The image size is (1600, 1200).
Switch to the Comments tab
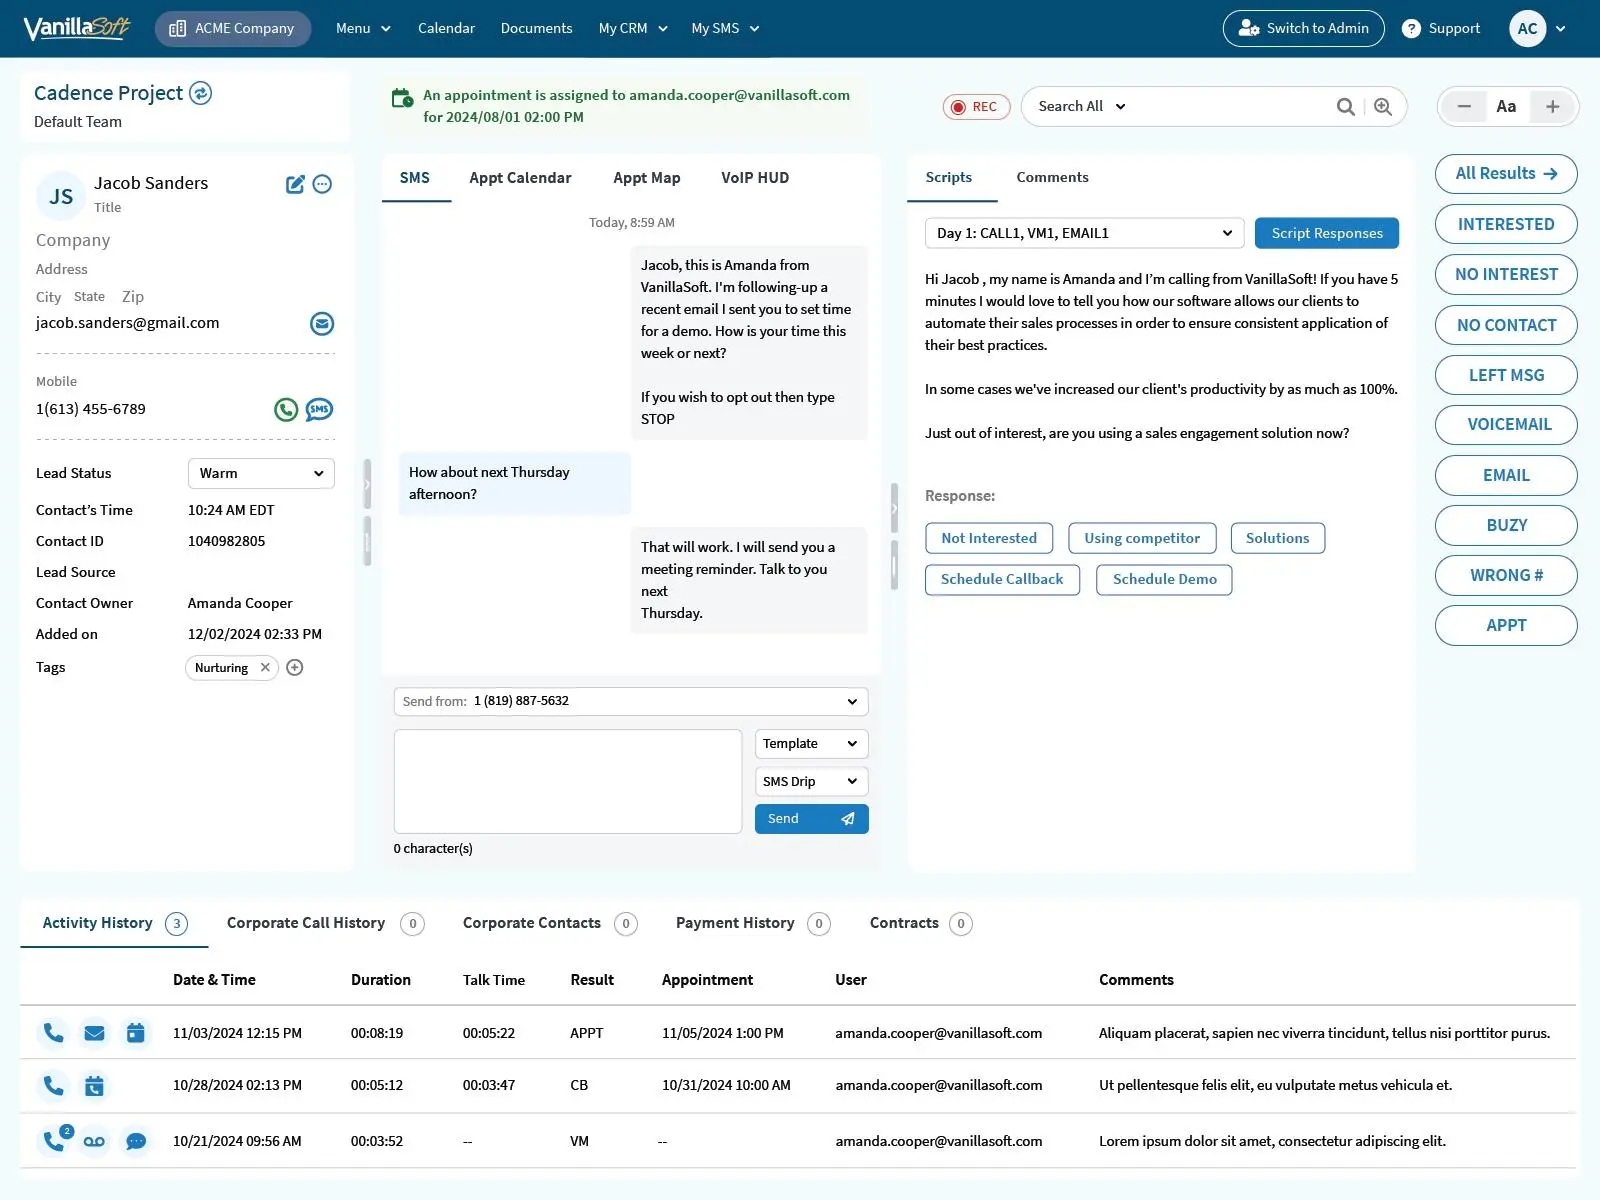tap(1052, 178)
